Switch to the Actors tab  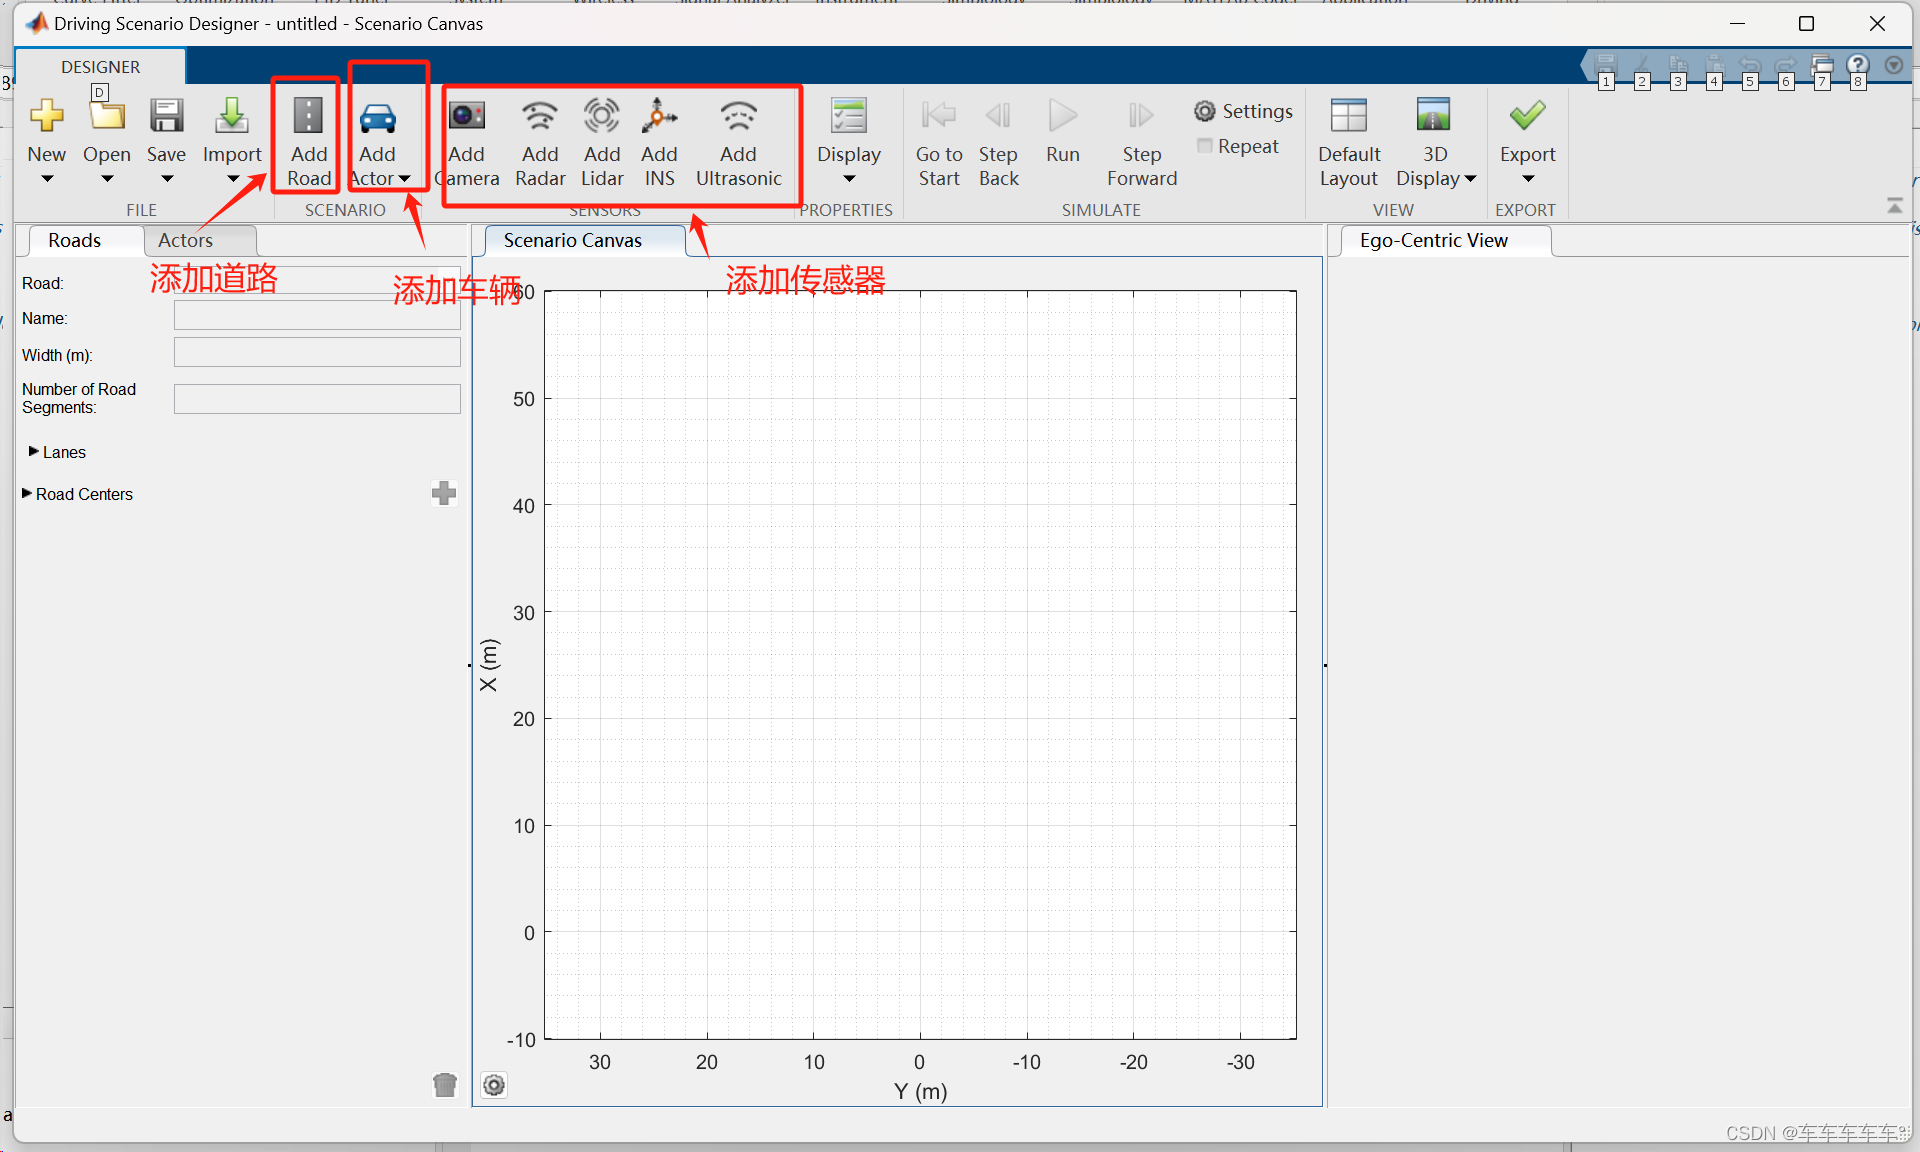186,240
